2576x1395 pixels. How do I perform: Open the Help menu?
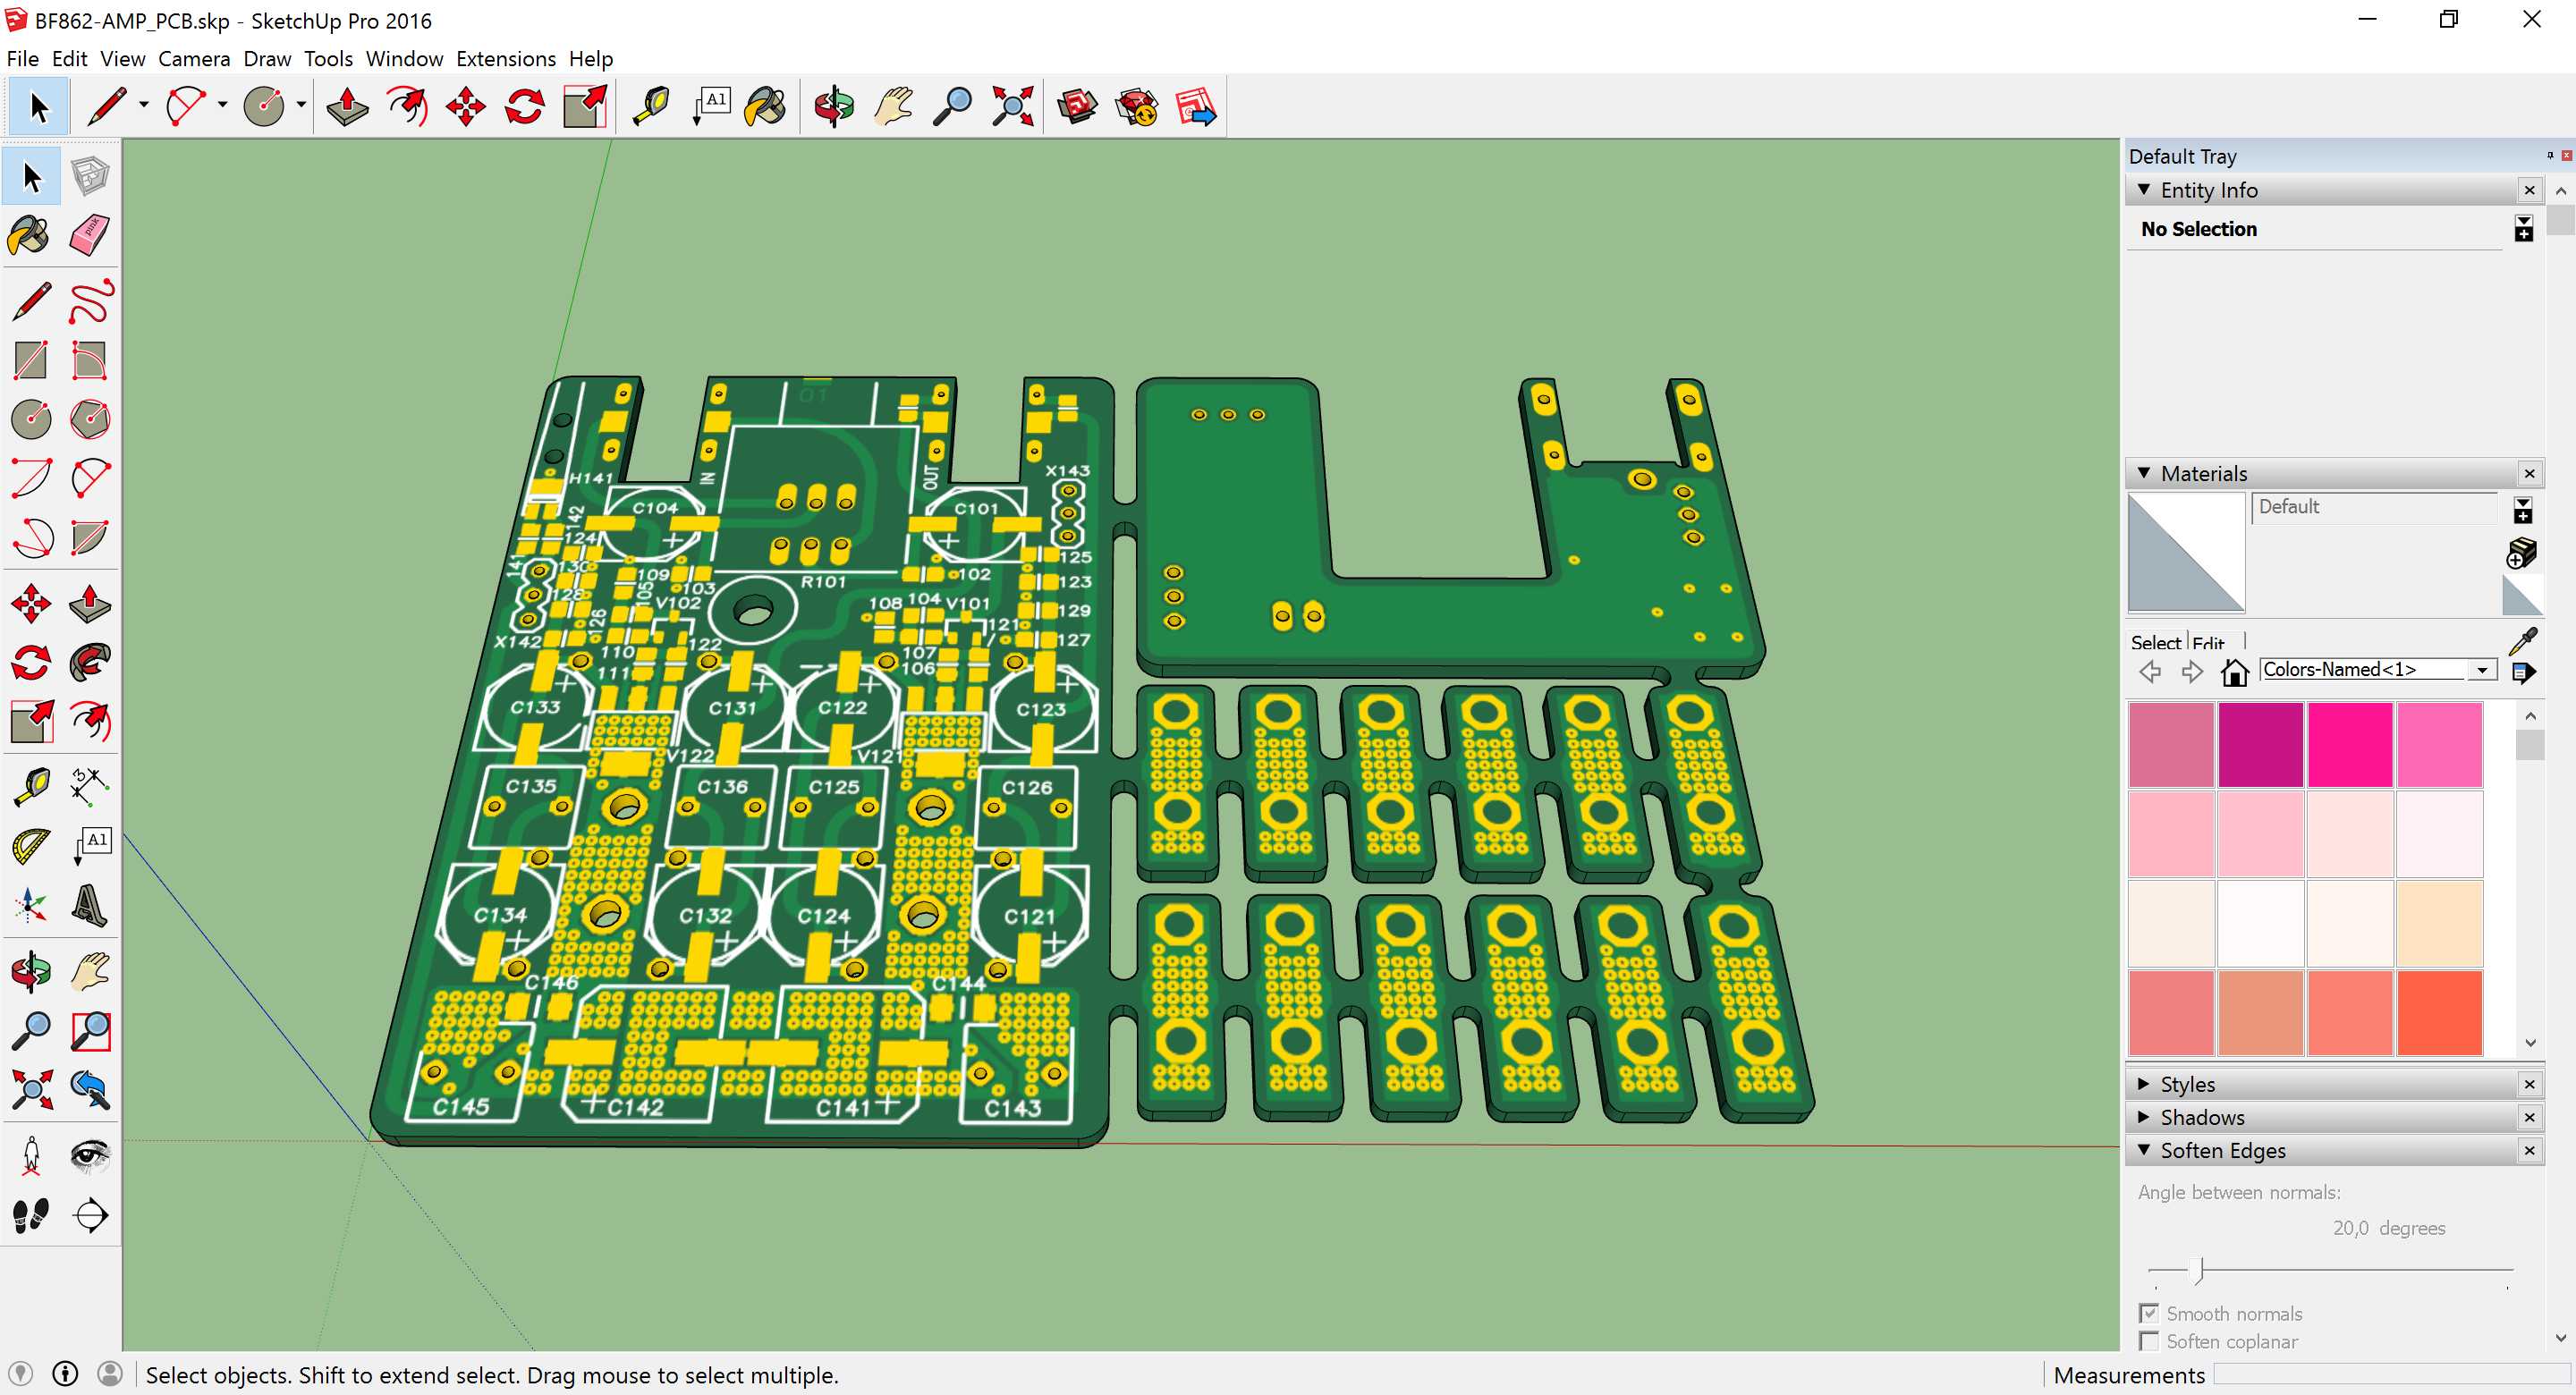(x=591, y=59)
